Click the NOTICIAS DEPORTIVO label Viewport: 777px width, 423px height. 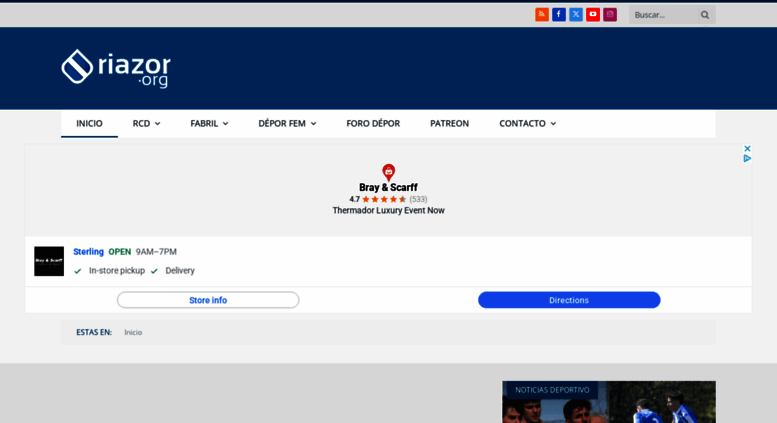(552, 390)
